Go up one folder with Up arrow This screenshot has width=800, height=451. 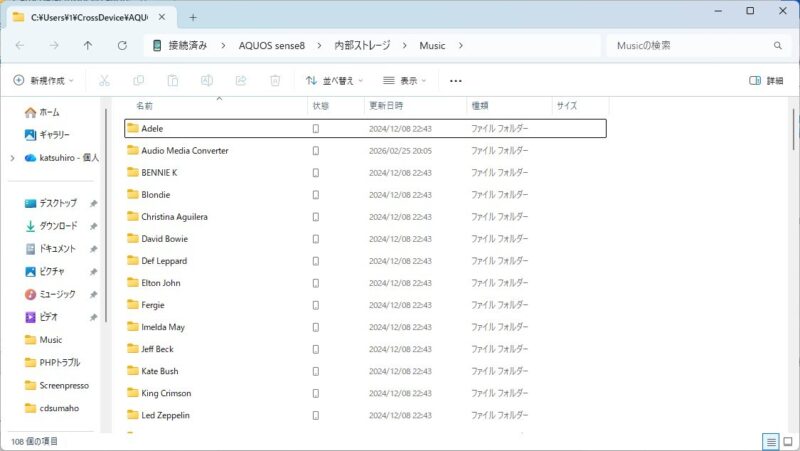[88, 46]
